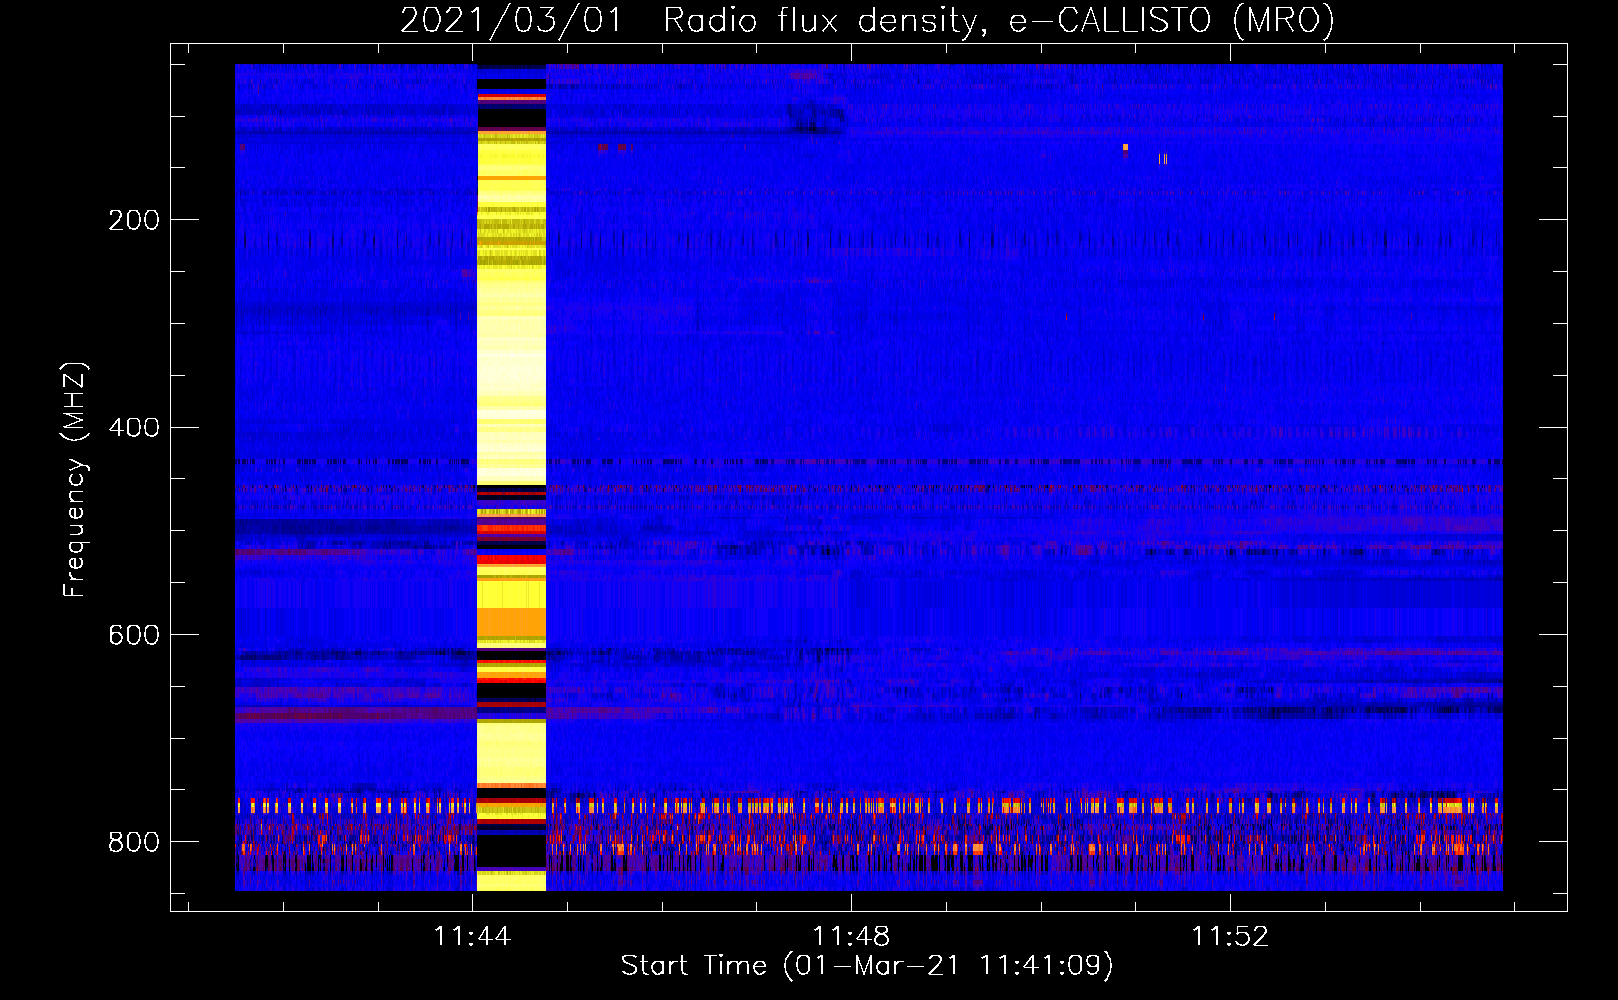Click the bright yellow burst column in spectrogram
Viewport: 1618px width, 1000px height.
511,477
